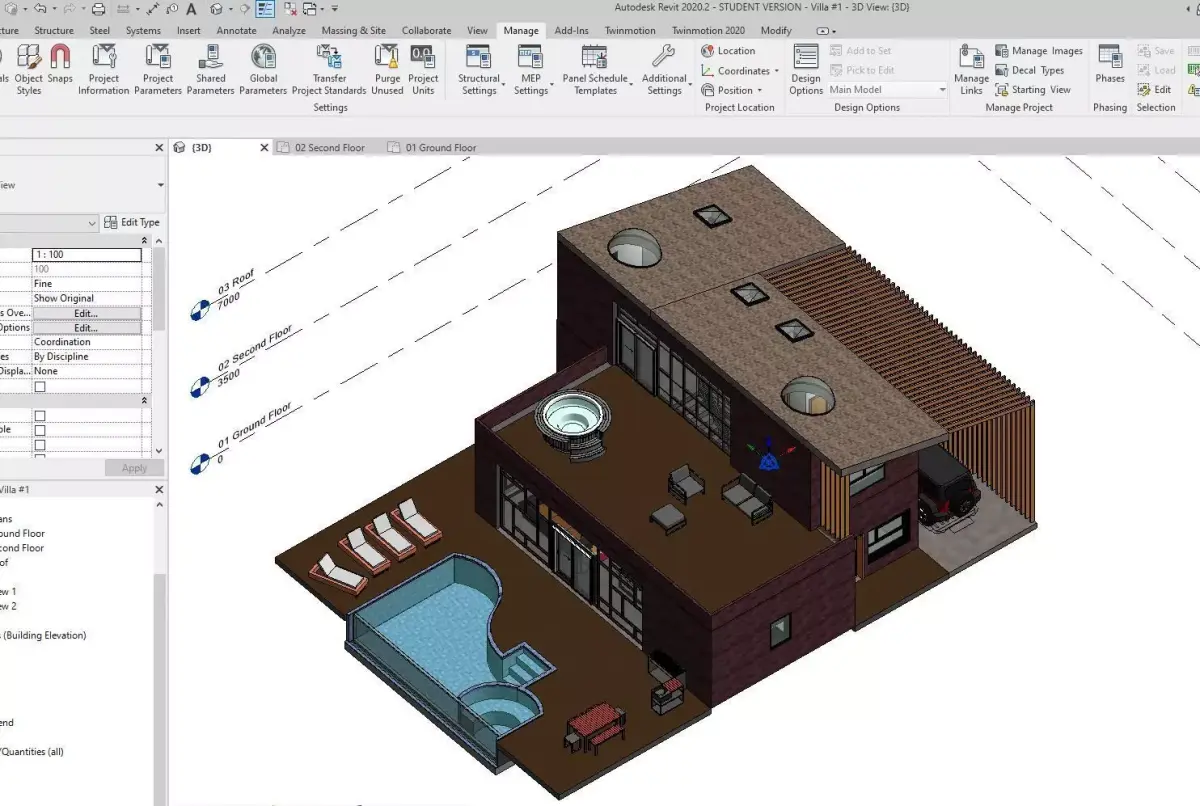The height and width of the screenshot is (806, 1200).
Task: Open Shared Parameters
Action: pyautogui.click(x=211, y=70)
